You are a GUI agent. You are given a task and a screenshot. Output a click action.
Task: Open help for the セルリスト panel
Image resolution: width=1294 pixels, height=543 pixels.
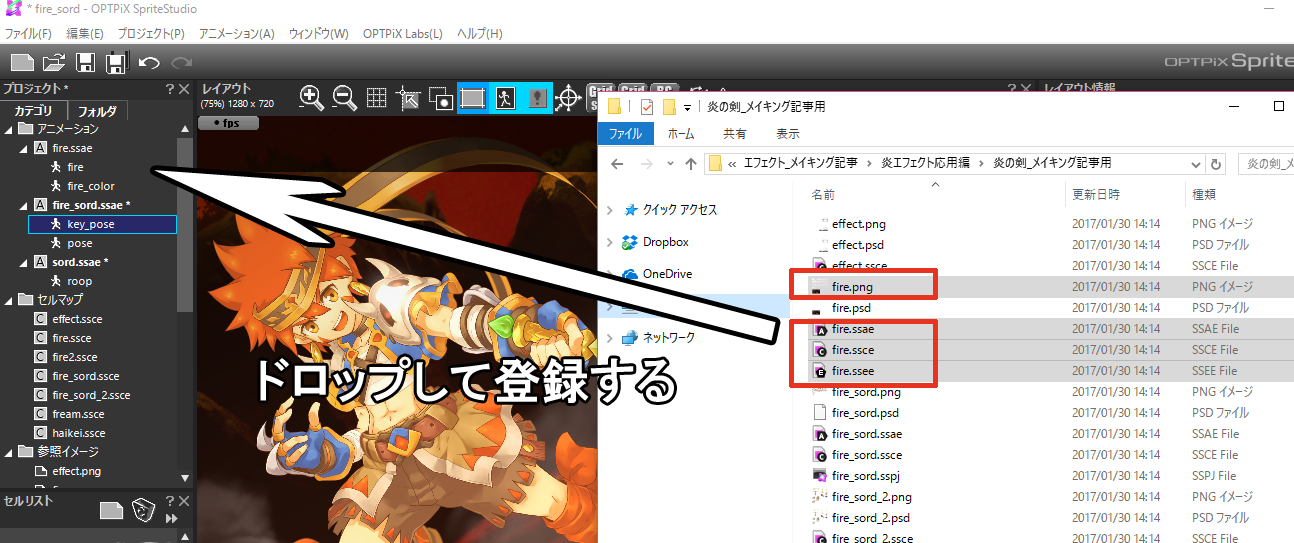(170, 501)
